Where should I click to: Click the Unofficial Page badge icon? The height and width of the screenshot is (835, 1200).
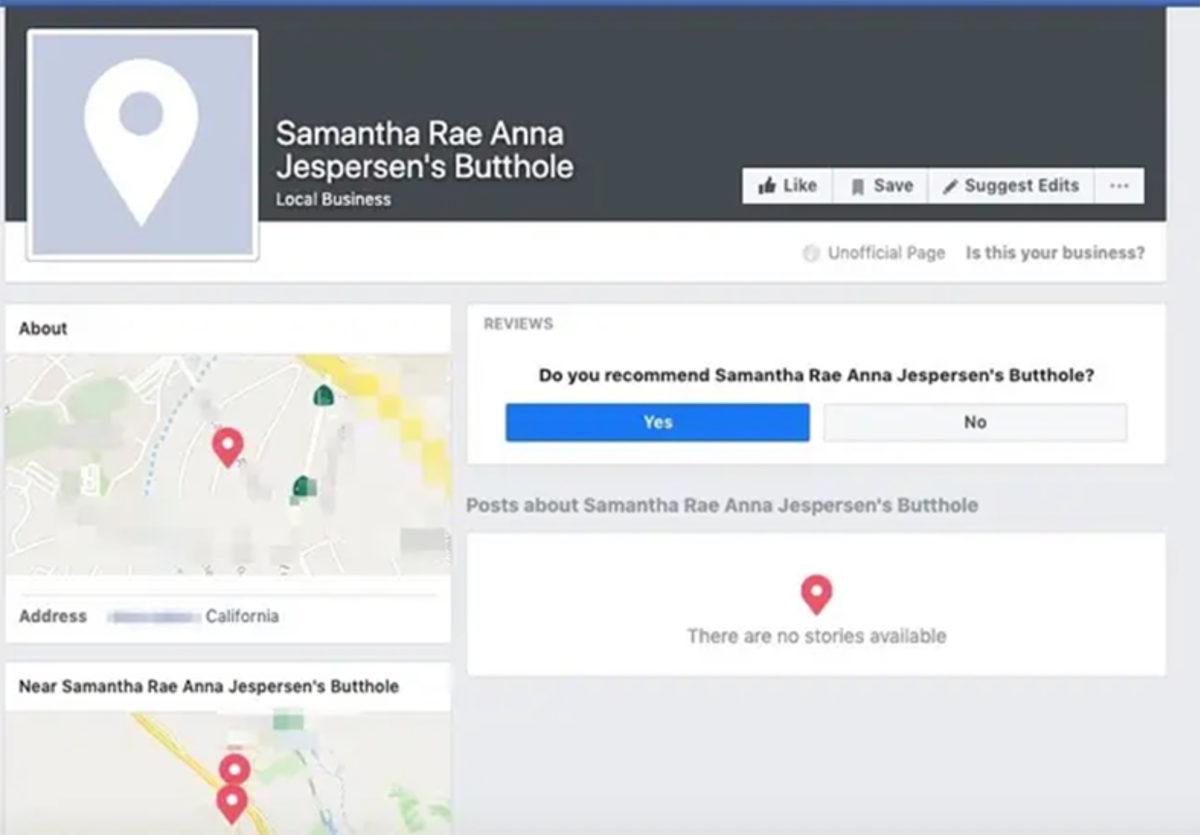click(x=811, y=253)
